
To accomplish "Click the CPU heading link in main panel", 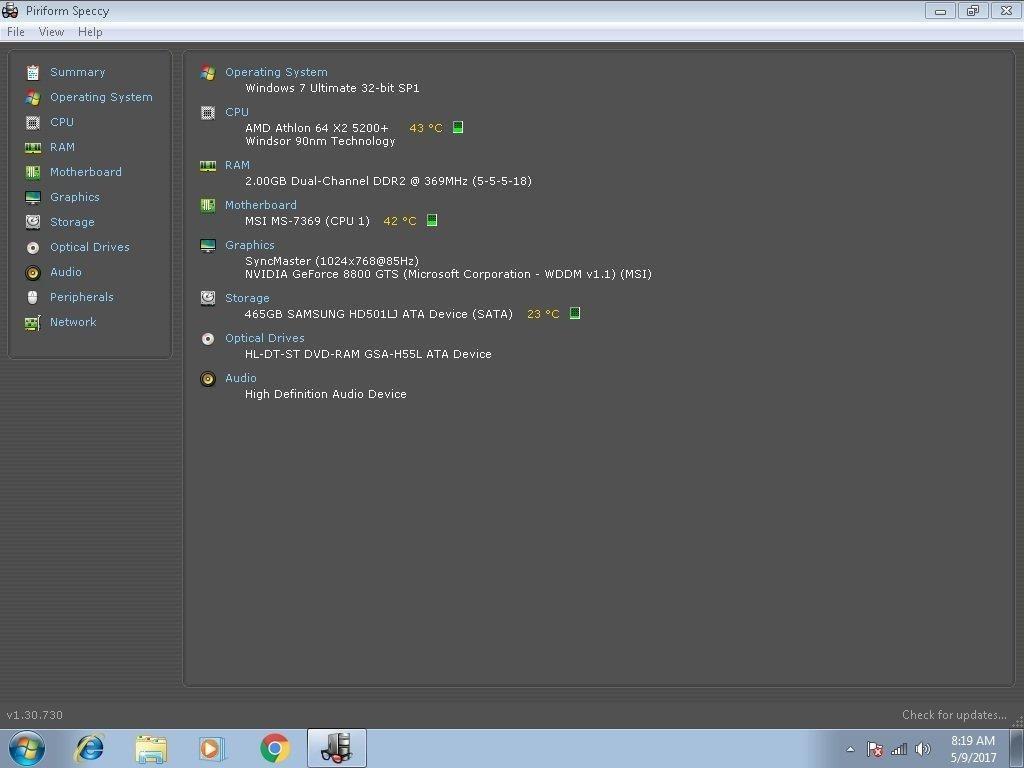I will pyautogui.click(x=237, y=112).
